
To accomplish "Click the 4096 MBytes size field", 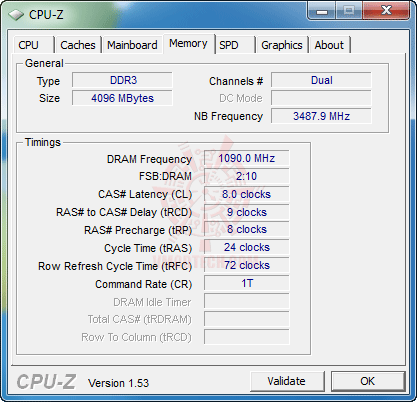I will [x=122, y=98].
